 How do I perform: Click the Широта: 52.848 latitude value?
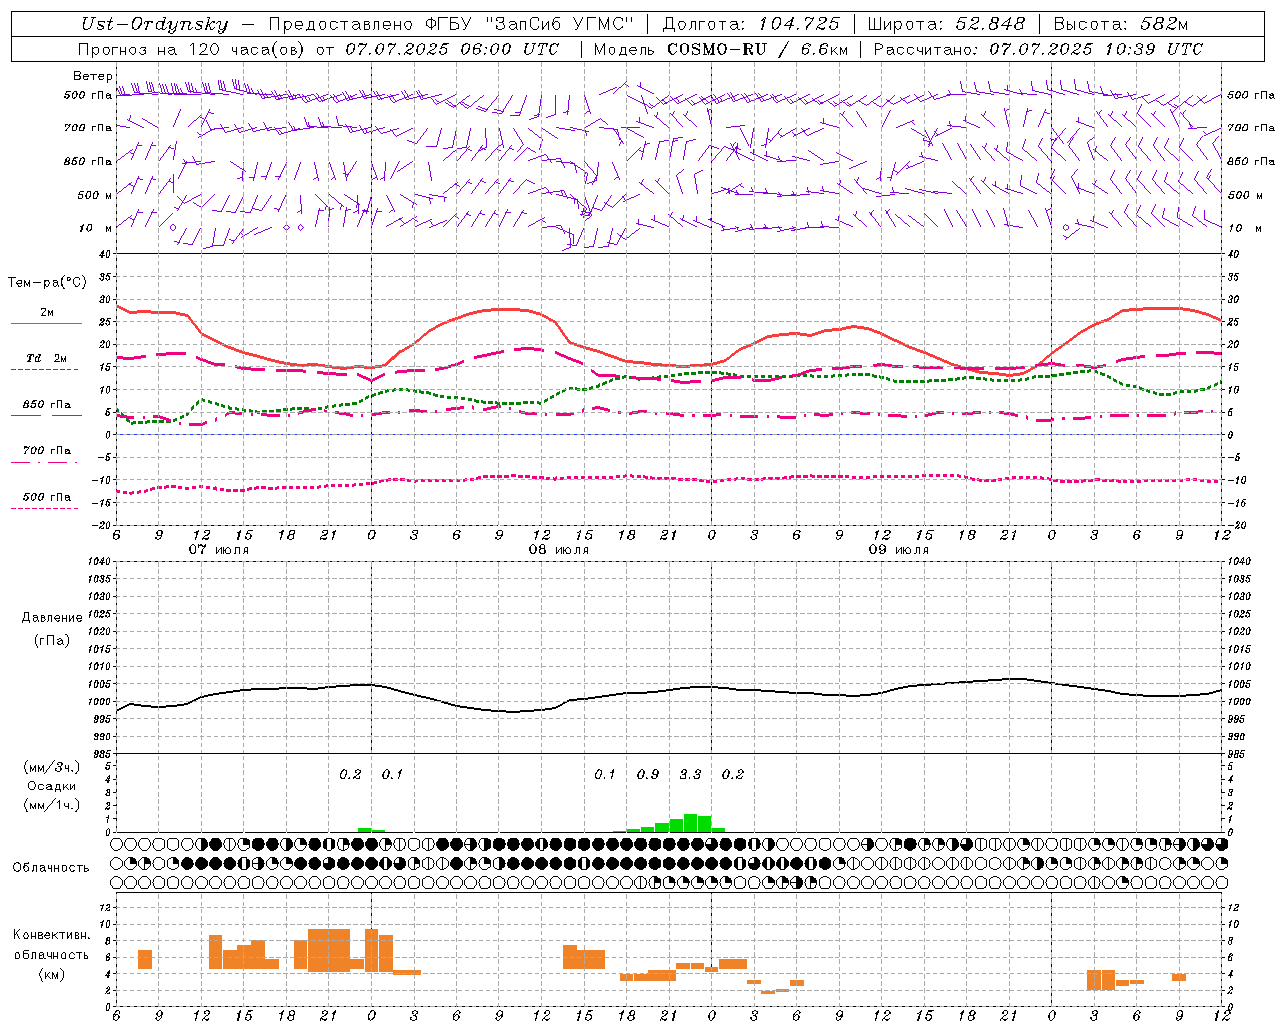point(946,24)
